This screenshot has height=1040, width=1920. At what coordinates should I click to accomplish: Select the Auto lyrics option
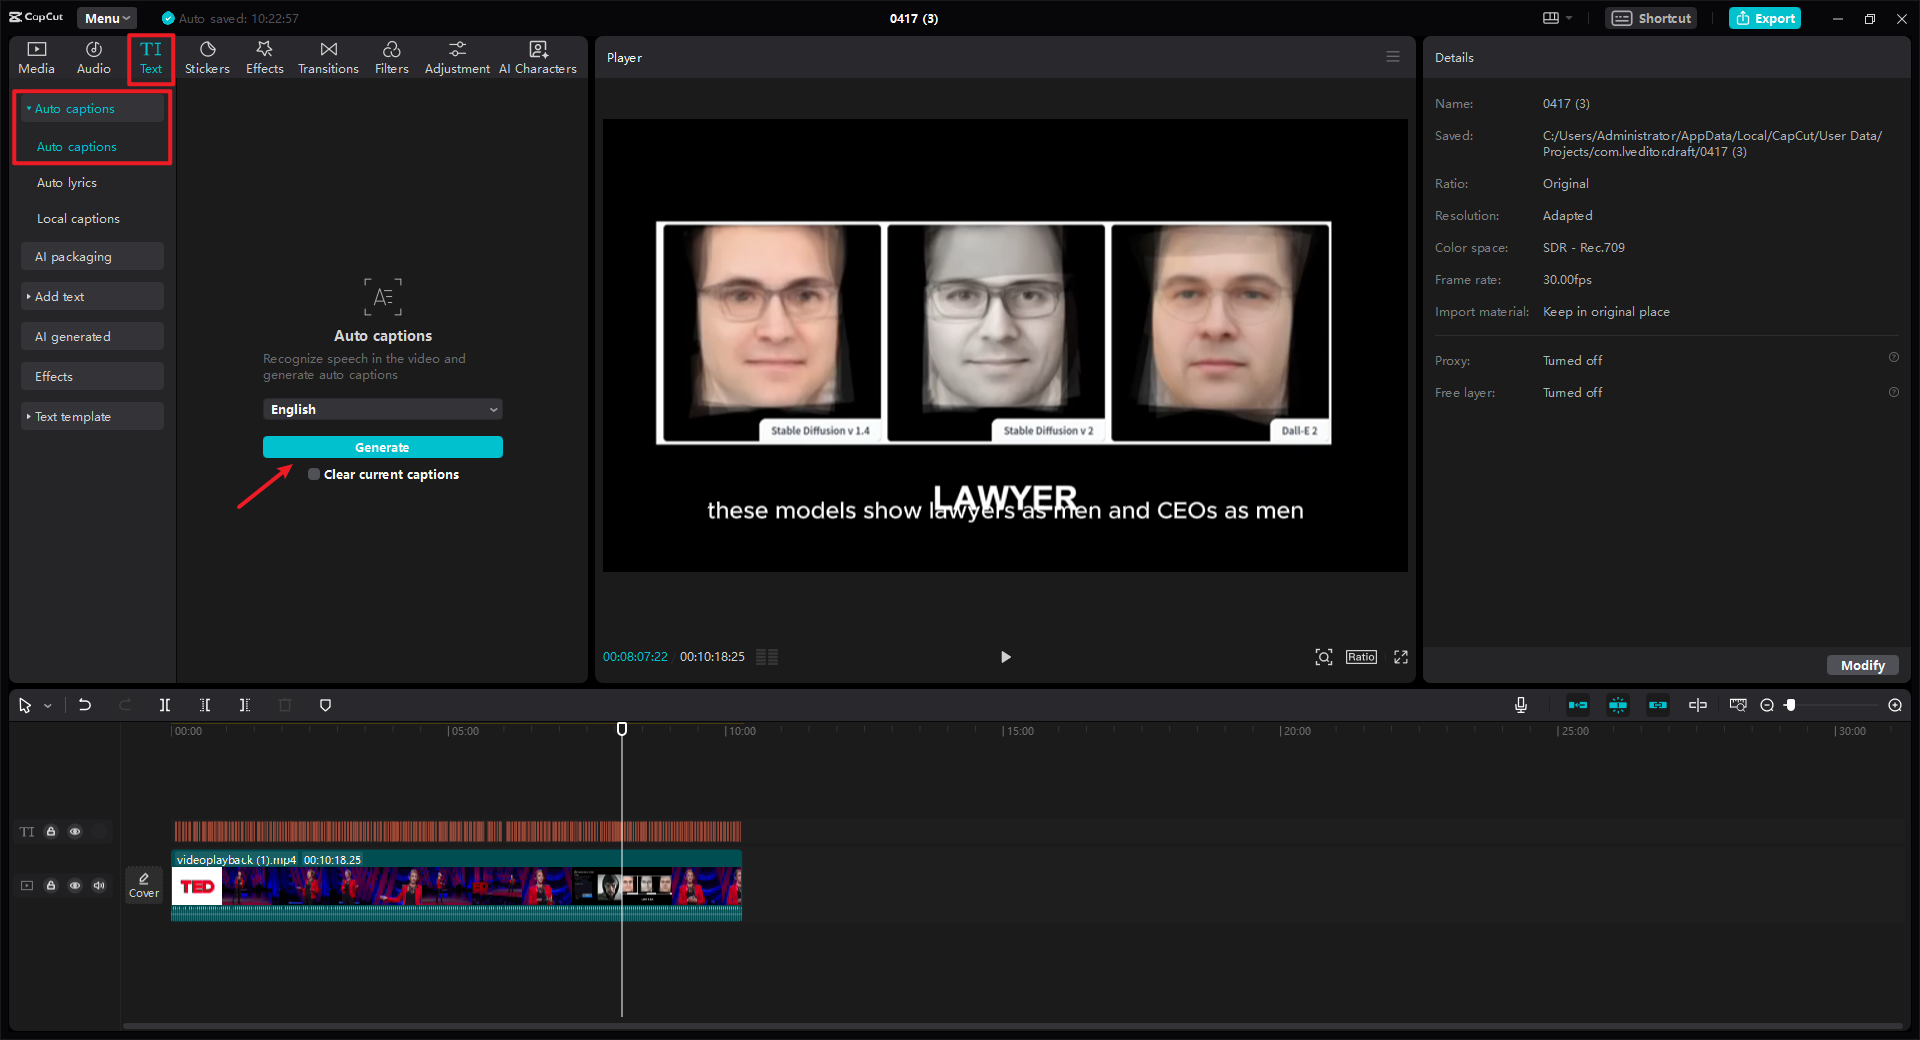tap(67, 183)
